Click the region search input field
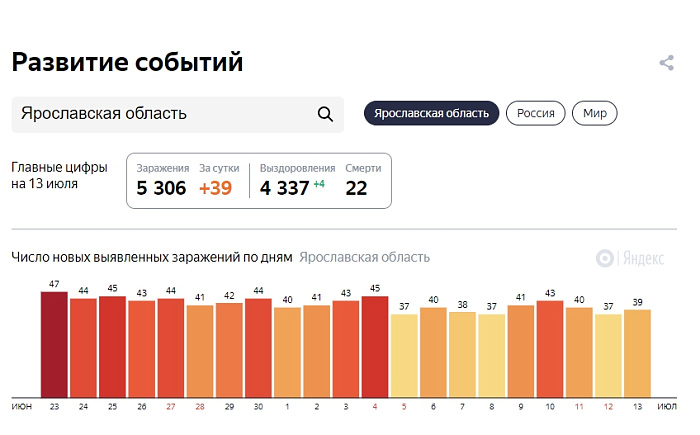This screenshot has height=435, width=700. pos(178,114)
